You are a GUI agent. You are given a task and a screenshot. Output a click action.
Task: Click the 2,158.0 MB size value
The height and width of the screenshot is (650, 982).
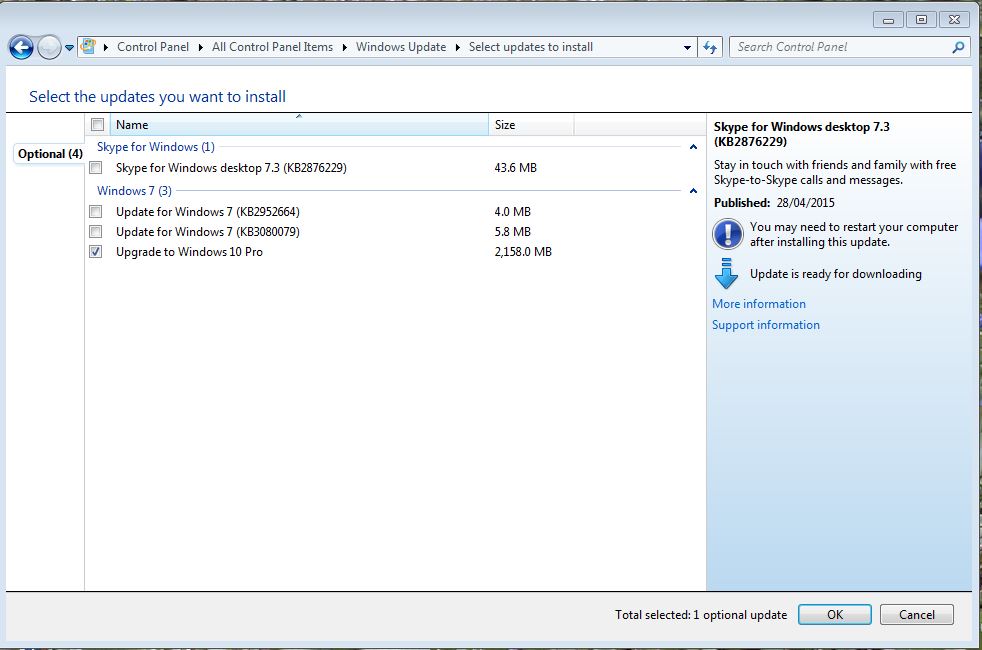tap(523, 252)
